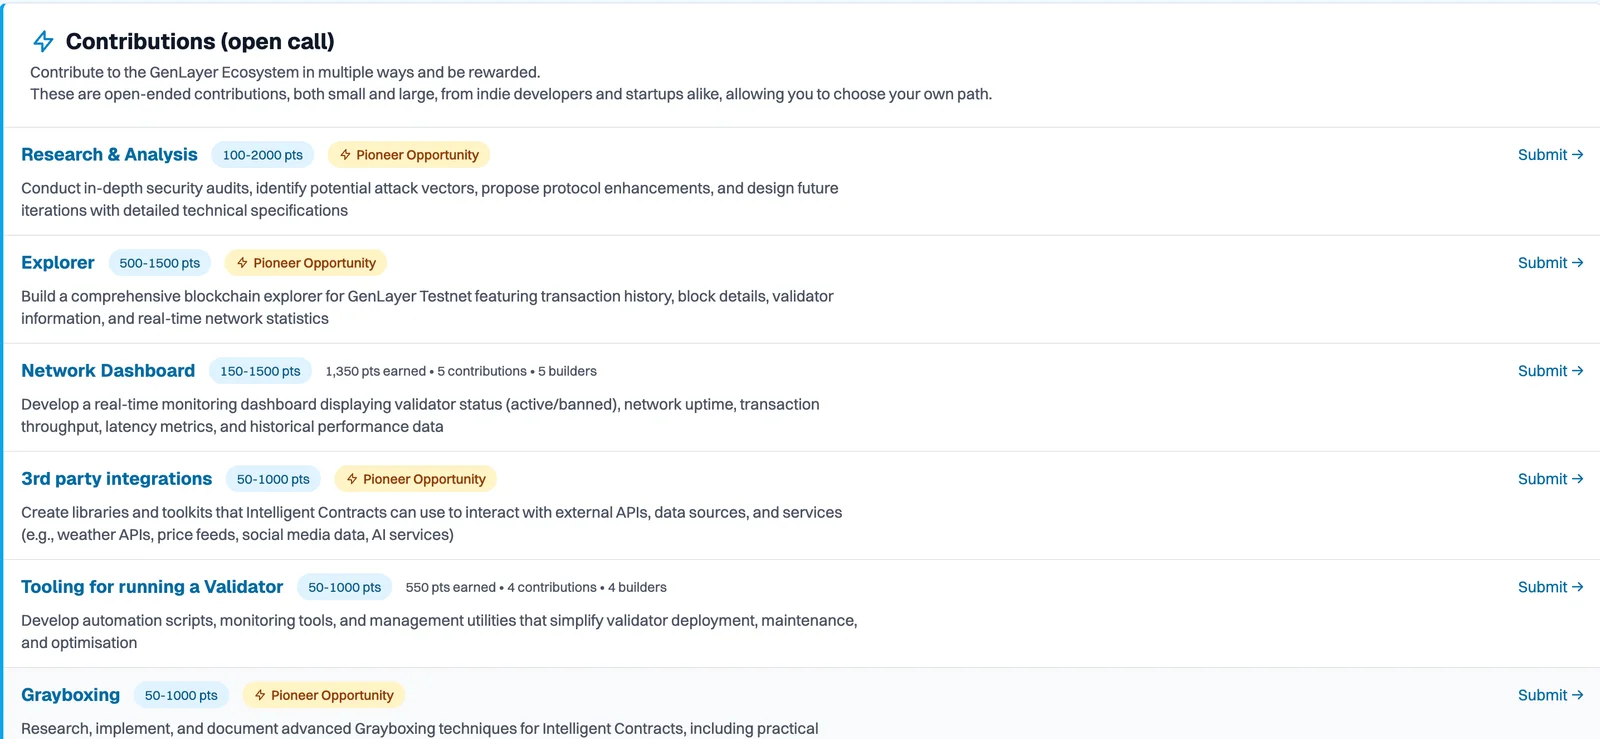1600x739 pixels.
Task: Open the Research & Analysis title link
Action: (109, 155)
